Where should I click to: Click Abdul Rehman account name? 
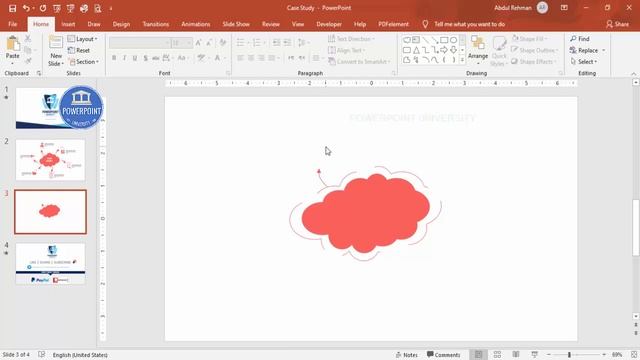click(513, 8)
